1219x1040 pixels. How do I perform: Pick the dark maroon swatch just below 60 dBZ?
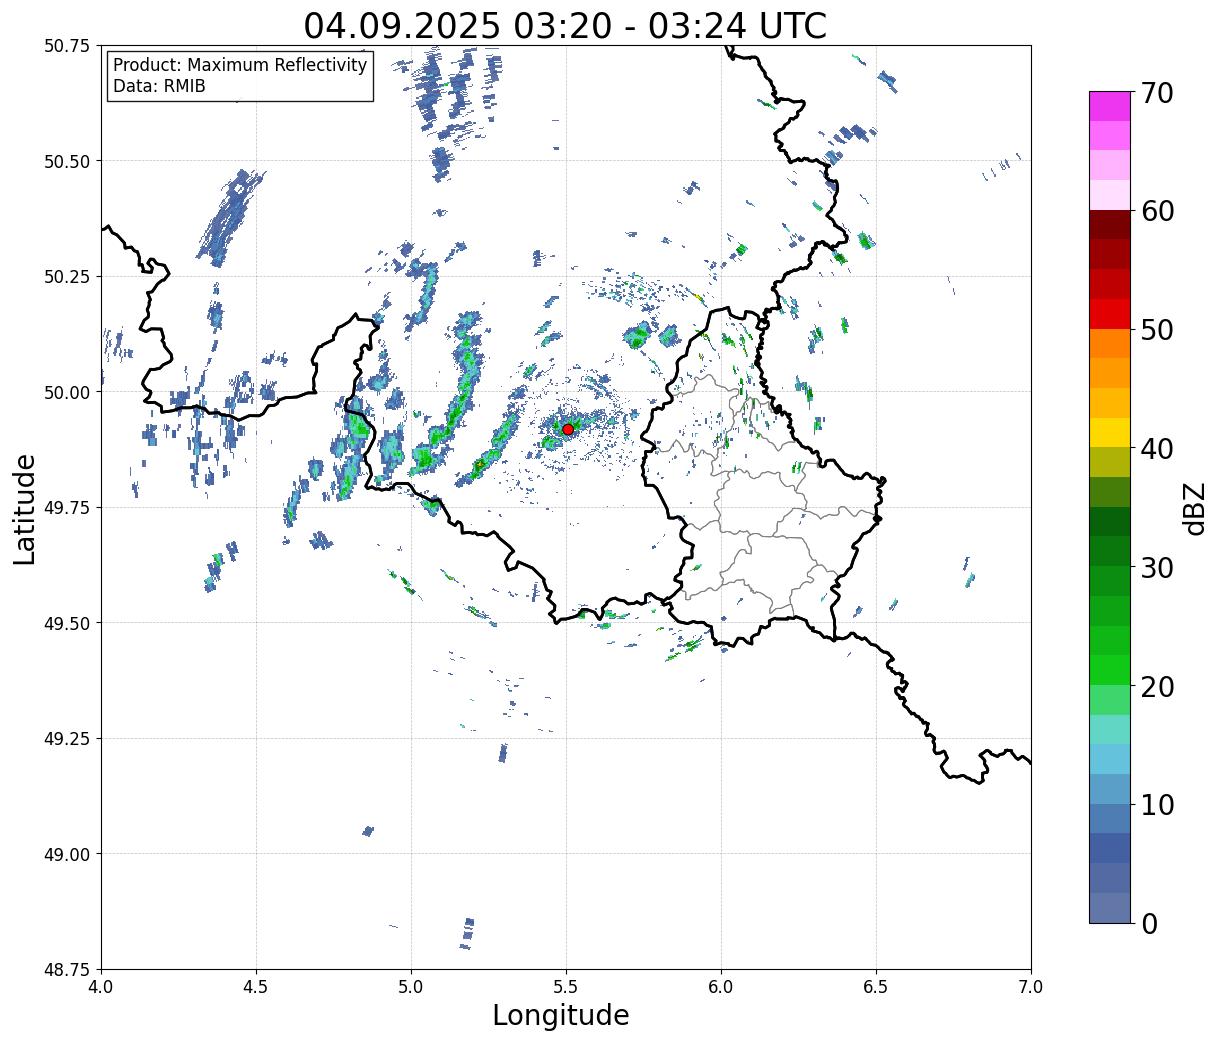tap(1109, 225)
